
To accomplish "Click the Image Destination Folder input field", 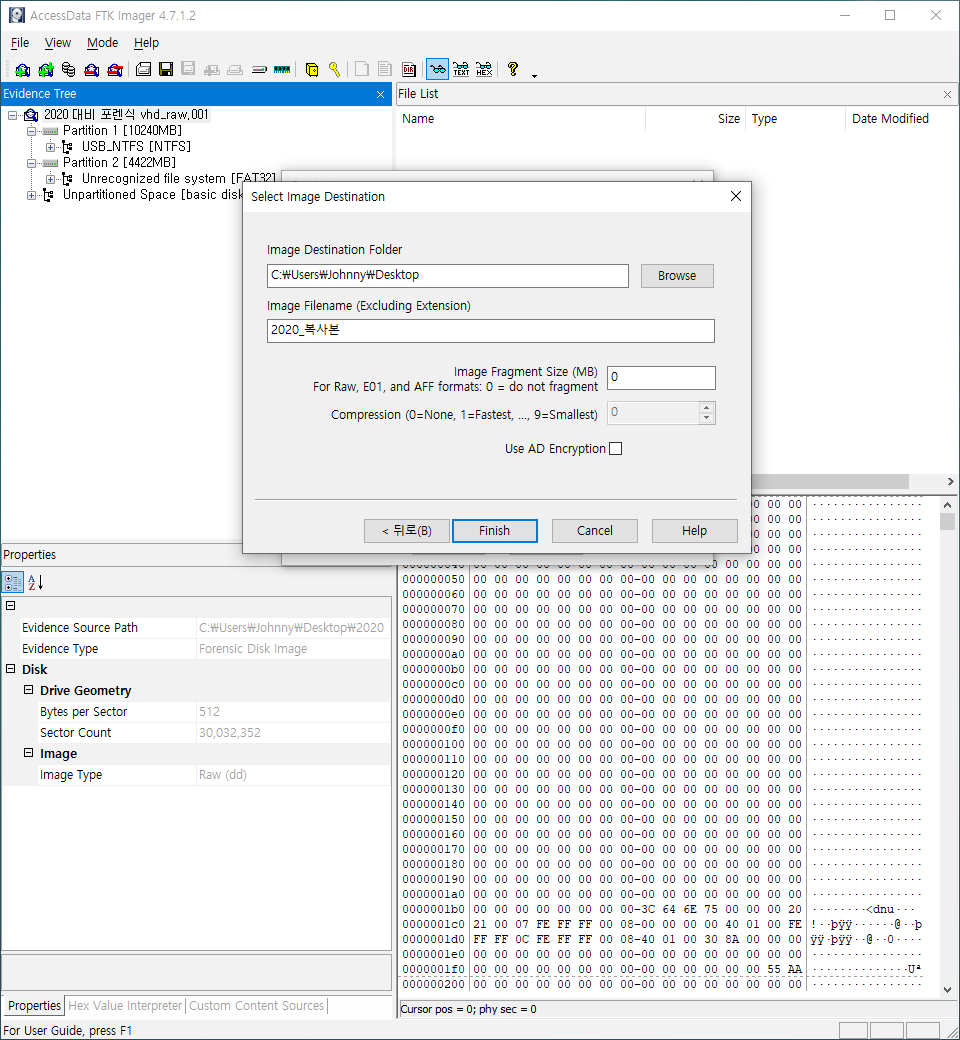I will pyautogui.click(x=447, y=276).
